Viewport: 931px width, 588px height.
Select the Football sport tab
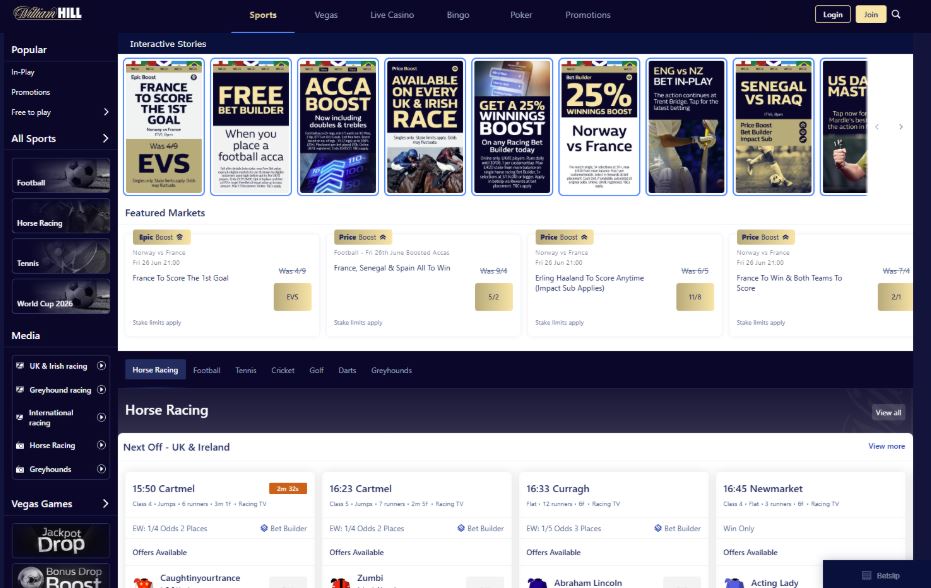pos(207,370)
